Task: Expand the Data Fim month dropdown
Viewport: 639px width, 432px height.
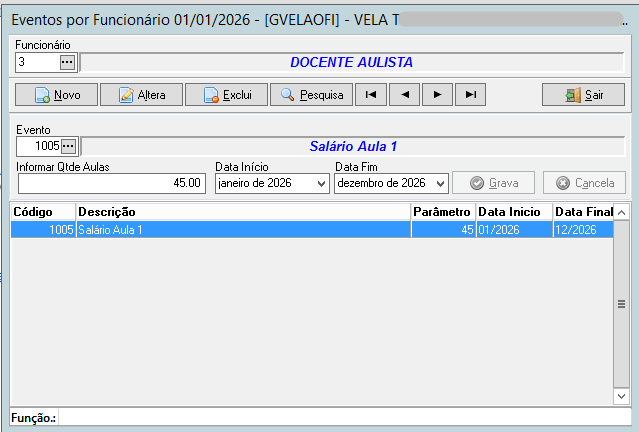Action: click(440, 183)
